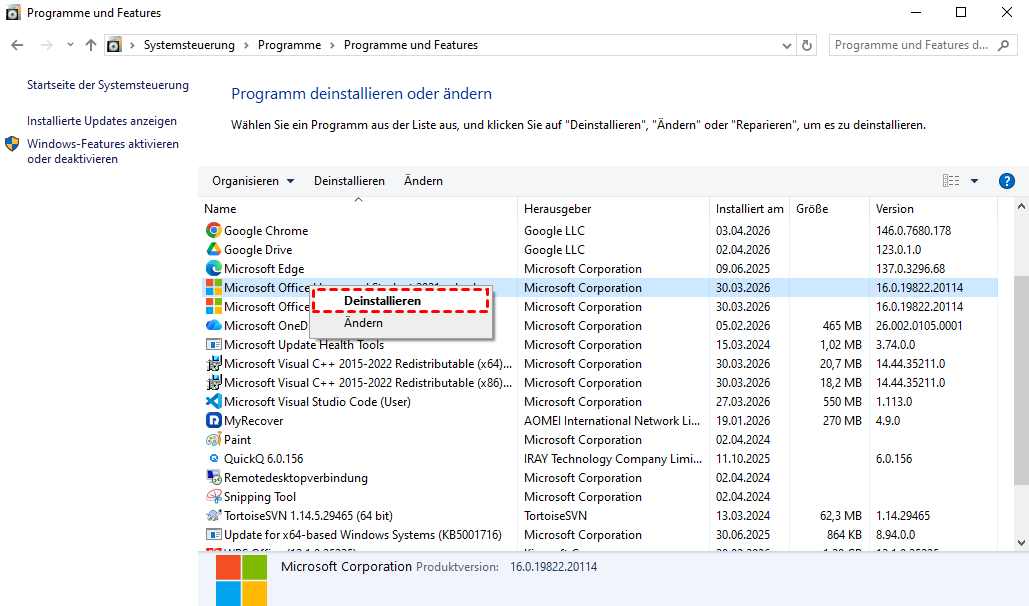
Task: Click the MyRecover program icon
Action: [x=213, y=421]
